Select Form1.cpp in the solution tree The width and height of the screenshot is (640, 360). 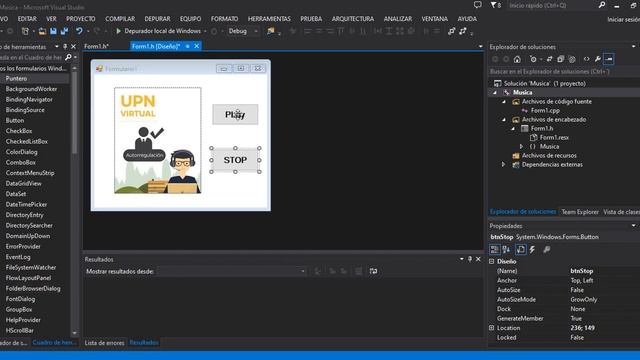545,111
